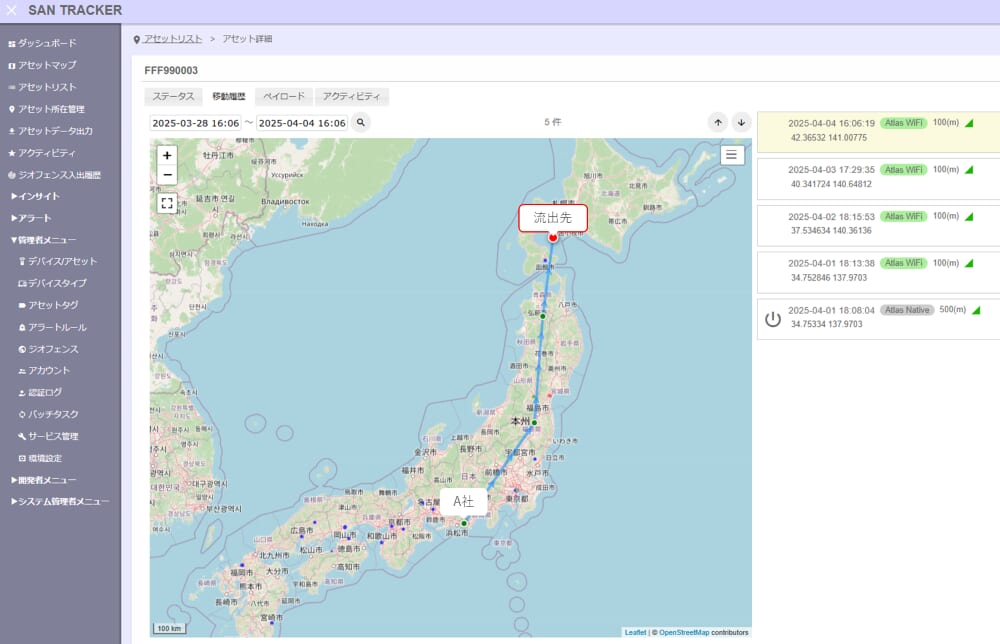Open the ペイロード tab
Viewport: 1000px width, 644px height.
tap(284, 97)
